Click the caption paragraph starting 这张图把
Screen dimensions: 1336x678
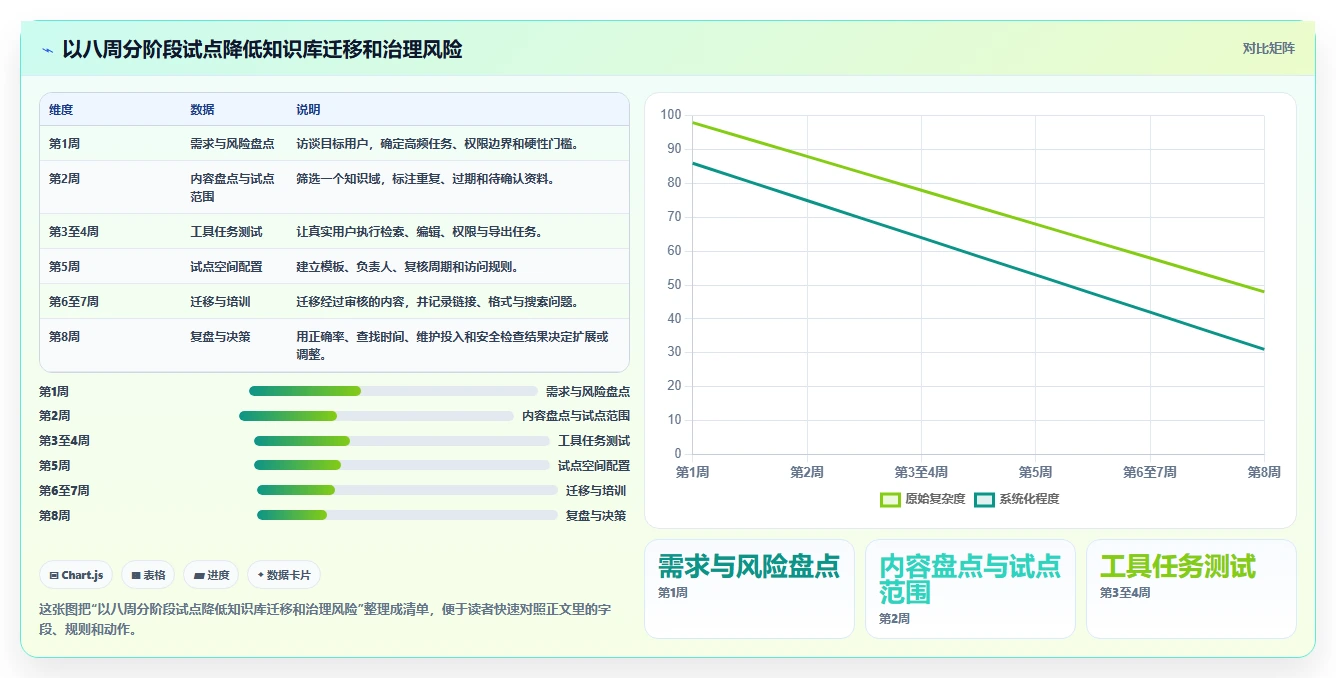pyautogui.click(x=324, y=619)
